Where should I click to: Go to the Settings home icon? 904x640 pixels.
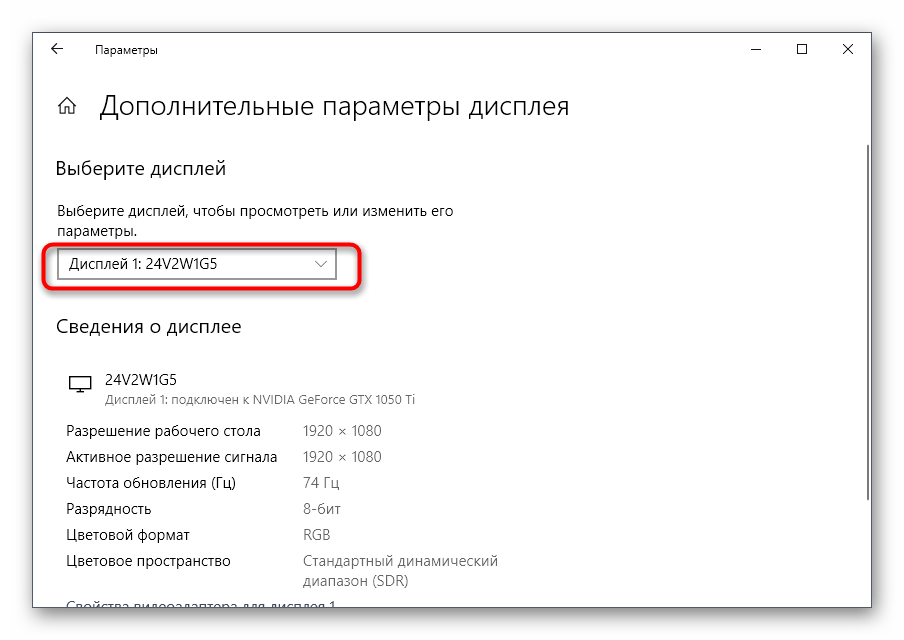[x=67, y=107]
